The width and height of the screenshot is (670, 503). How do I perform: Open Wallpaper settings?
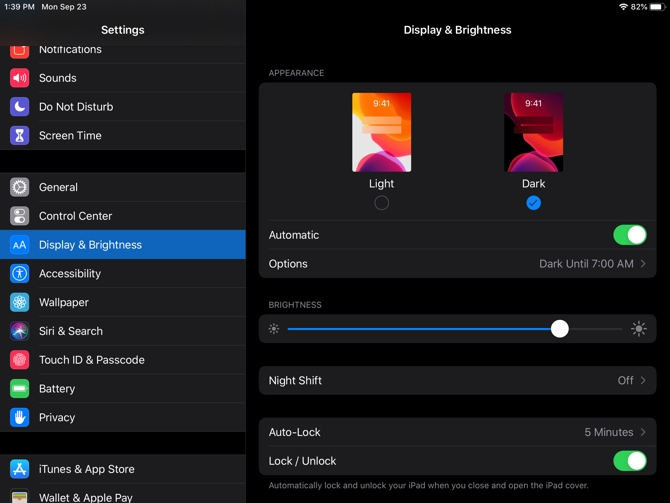[123, 302]
